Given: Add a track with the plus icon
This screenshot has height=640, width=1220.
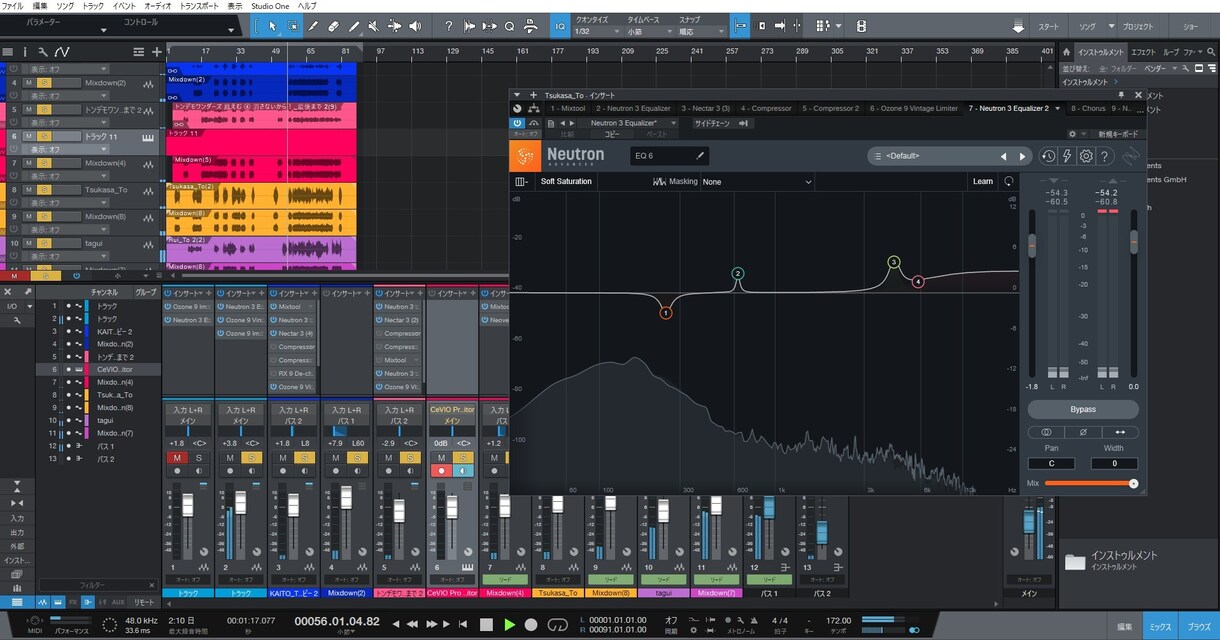Looking at the screenshot, I should click(x=156, y=51).
